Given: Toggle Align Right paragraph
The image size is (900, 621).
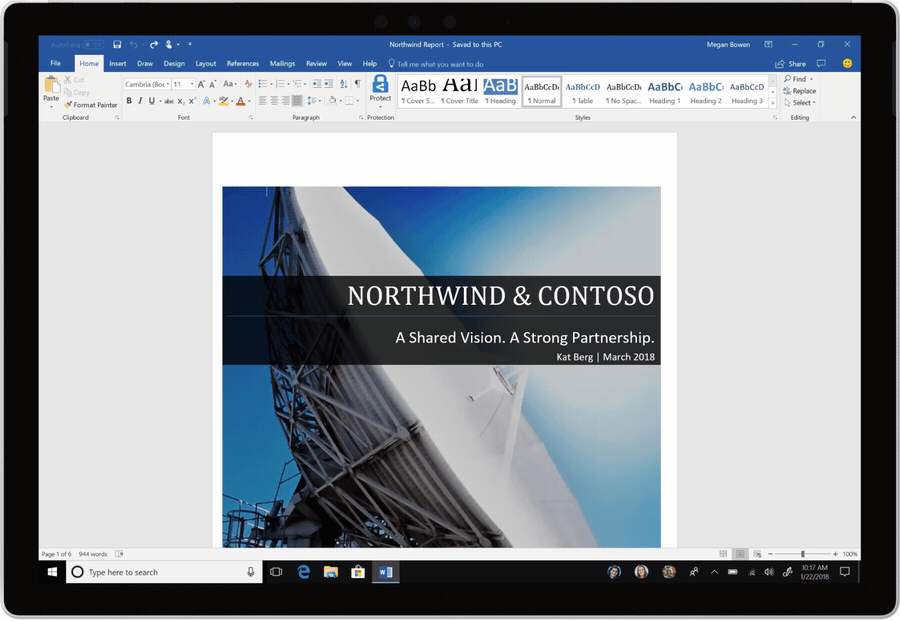Looking at the screenshot, I should click(x=285, y=101).
